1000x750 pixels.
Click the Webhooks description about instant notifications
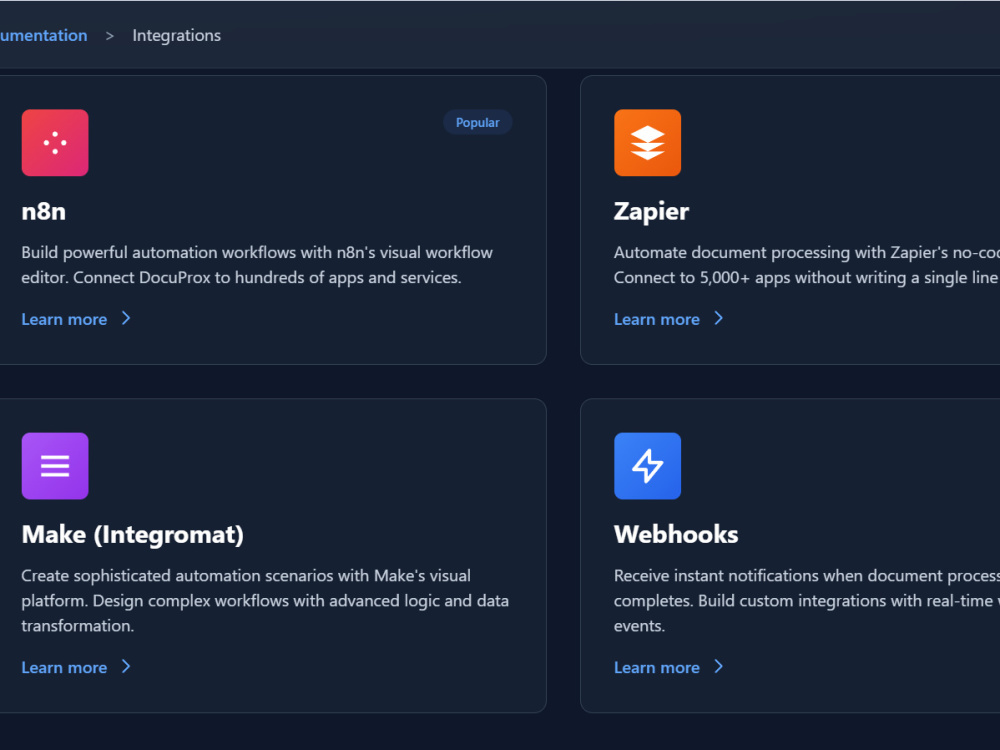pyautogui.click(x=807, y=601)
